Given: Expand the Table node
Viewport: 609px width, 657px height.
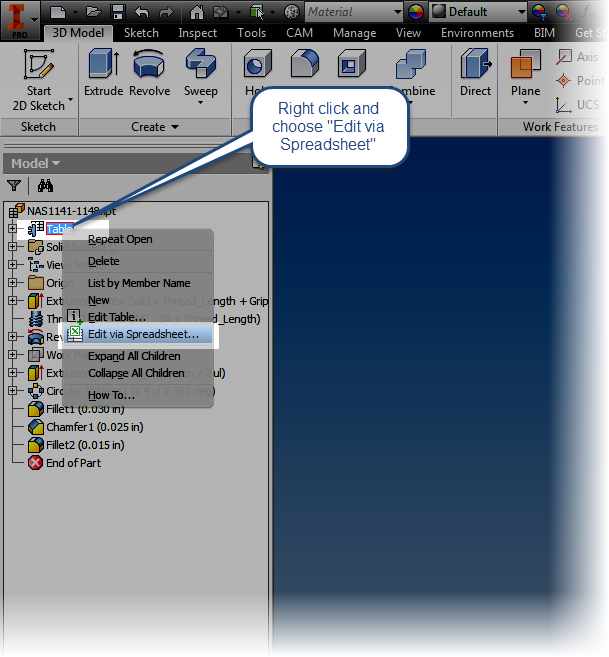Looking at the screenshot, I should pos(12,228).
